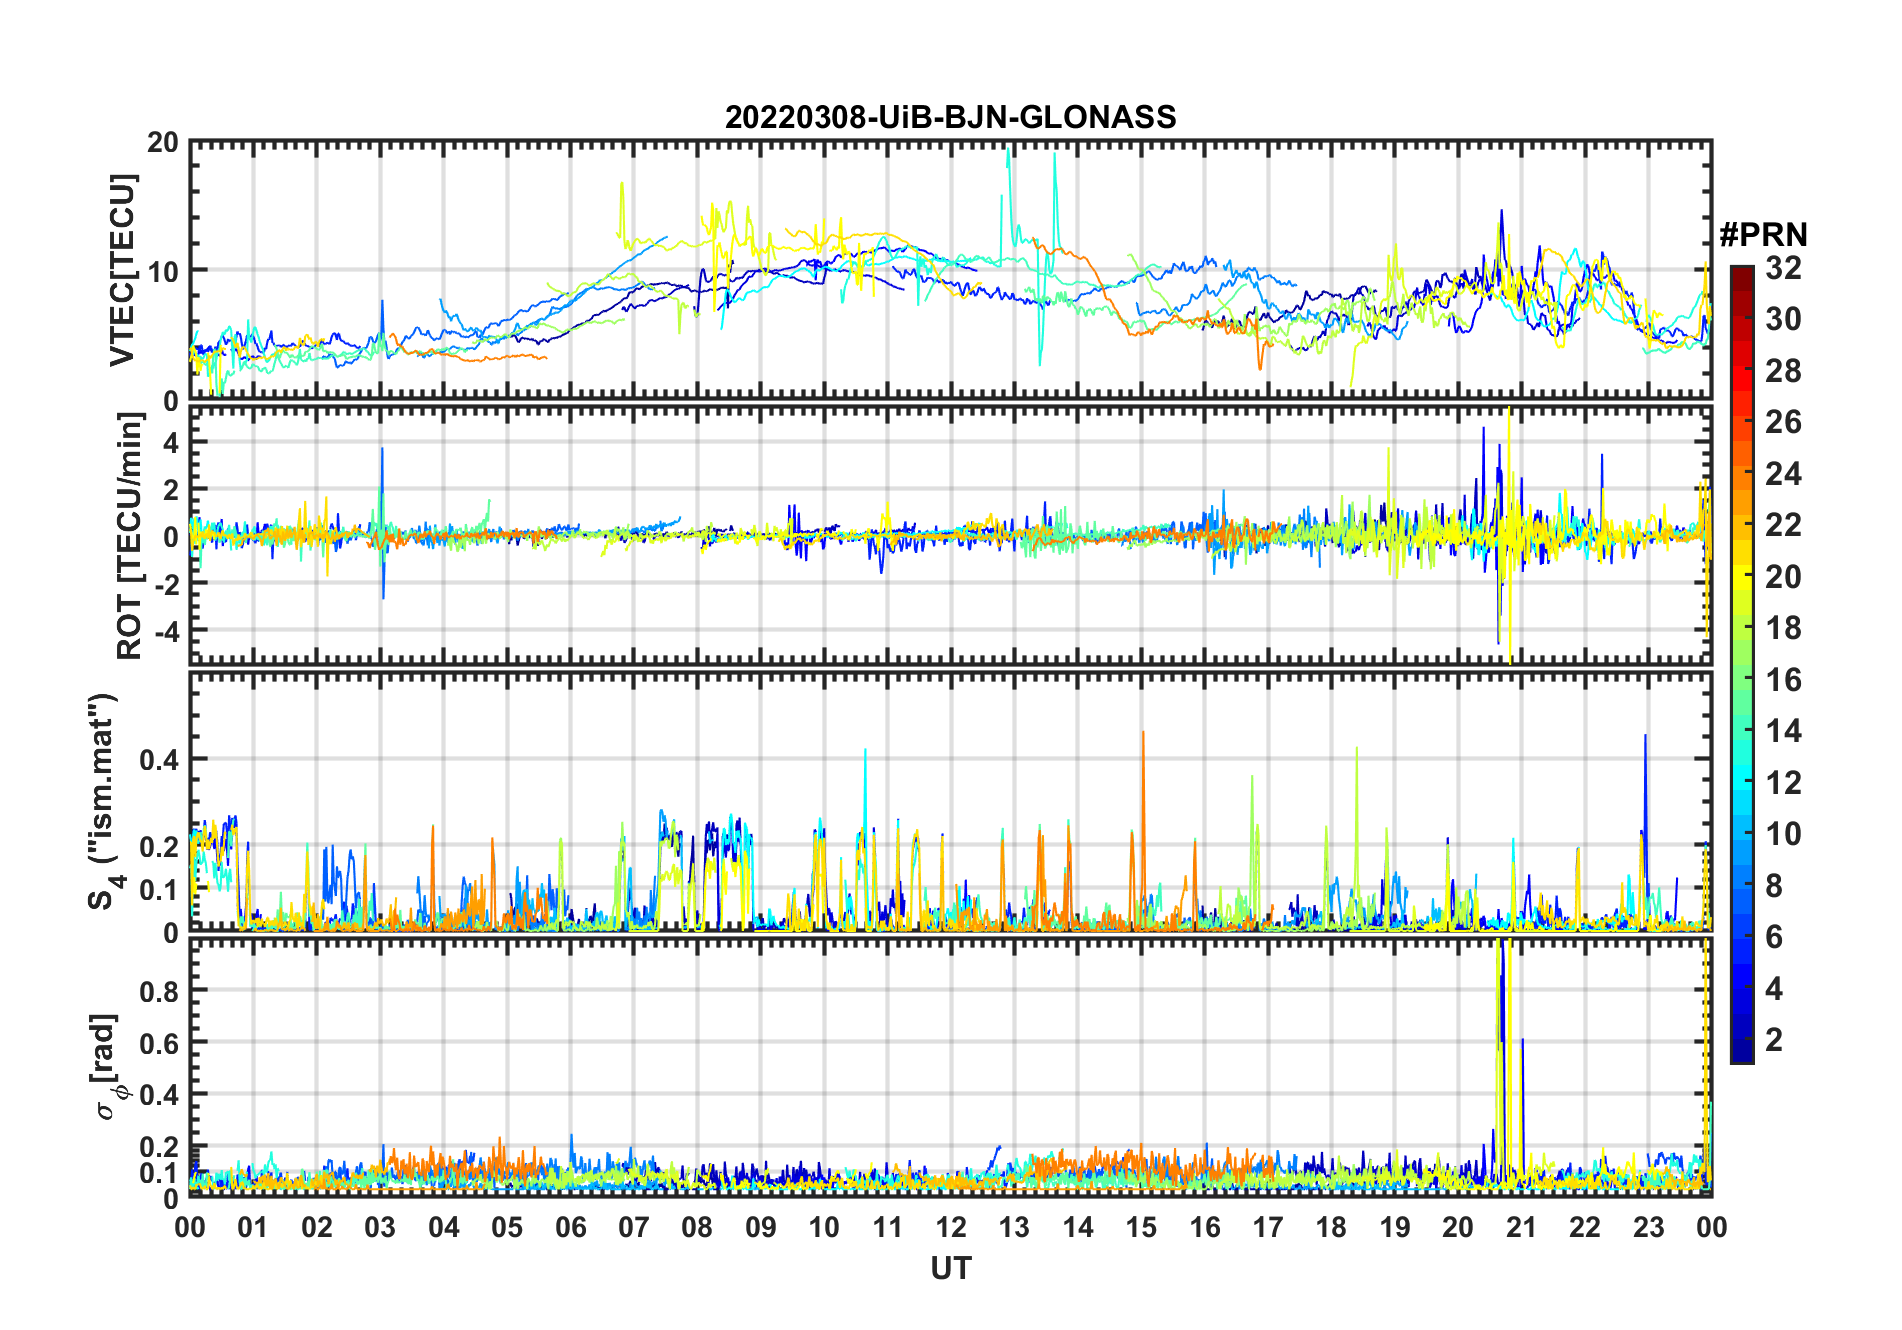Click the x-axis tick label 17
1902x1330 pixels.
pyautogui.click(x=1268, y=1227)
